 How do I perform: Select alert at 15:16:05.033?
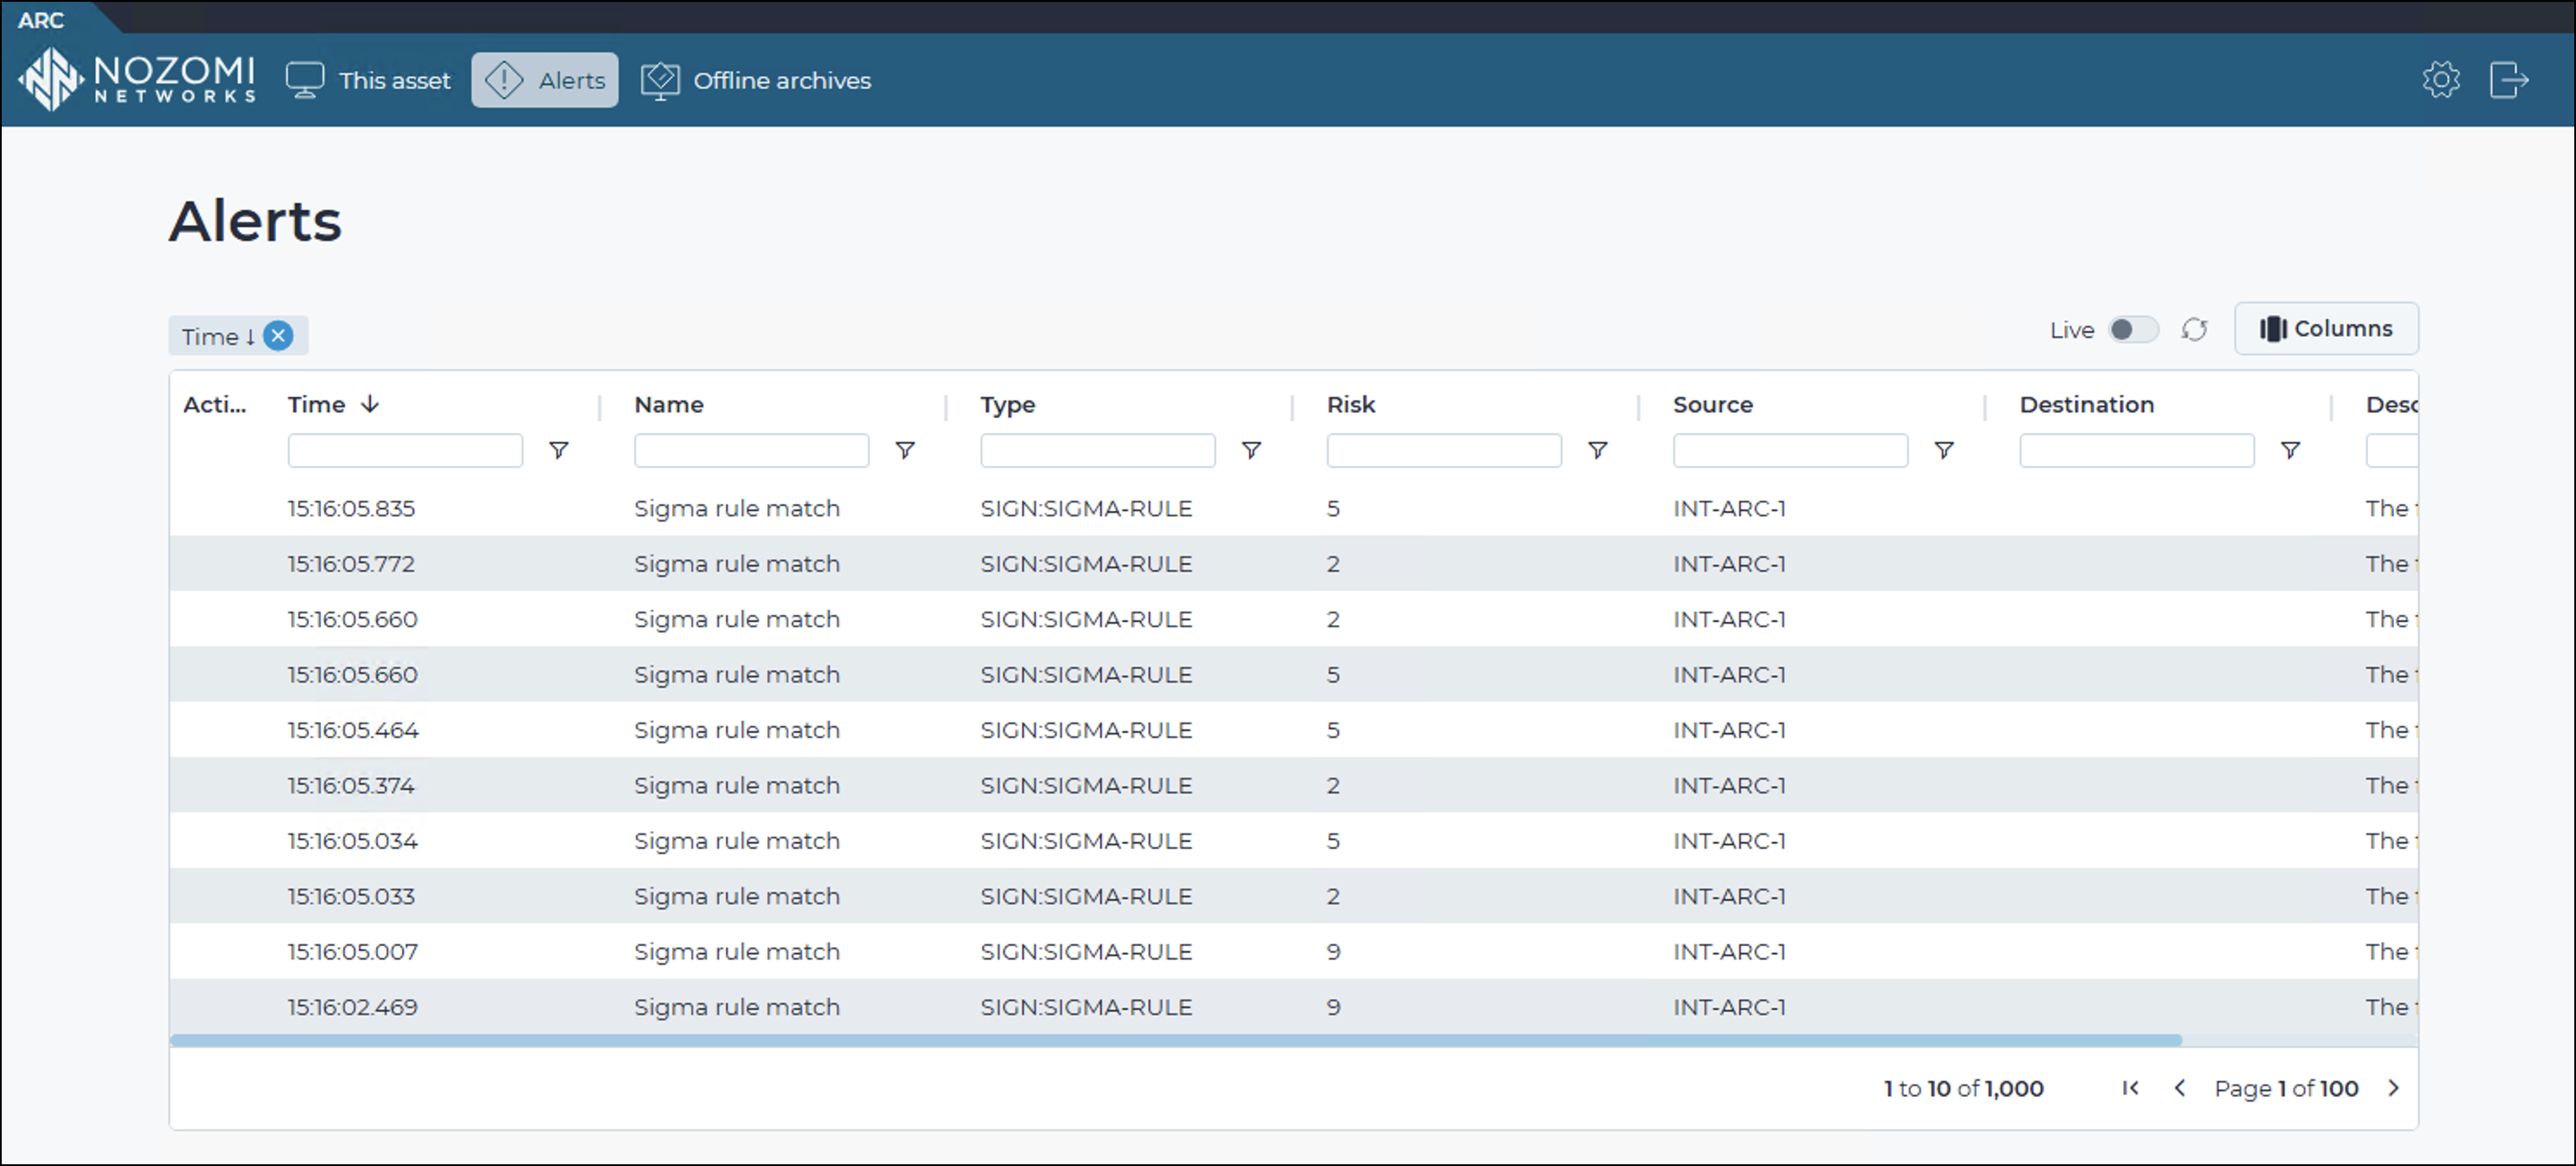[x=1293, y=897]
